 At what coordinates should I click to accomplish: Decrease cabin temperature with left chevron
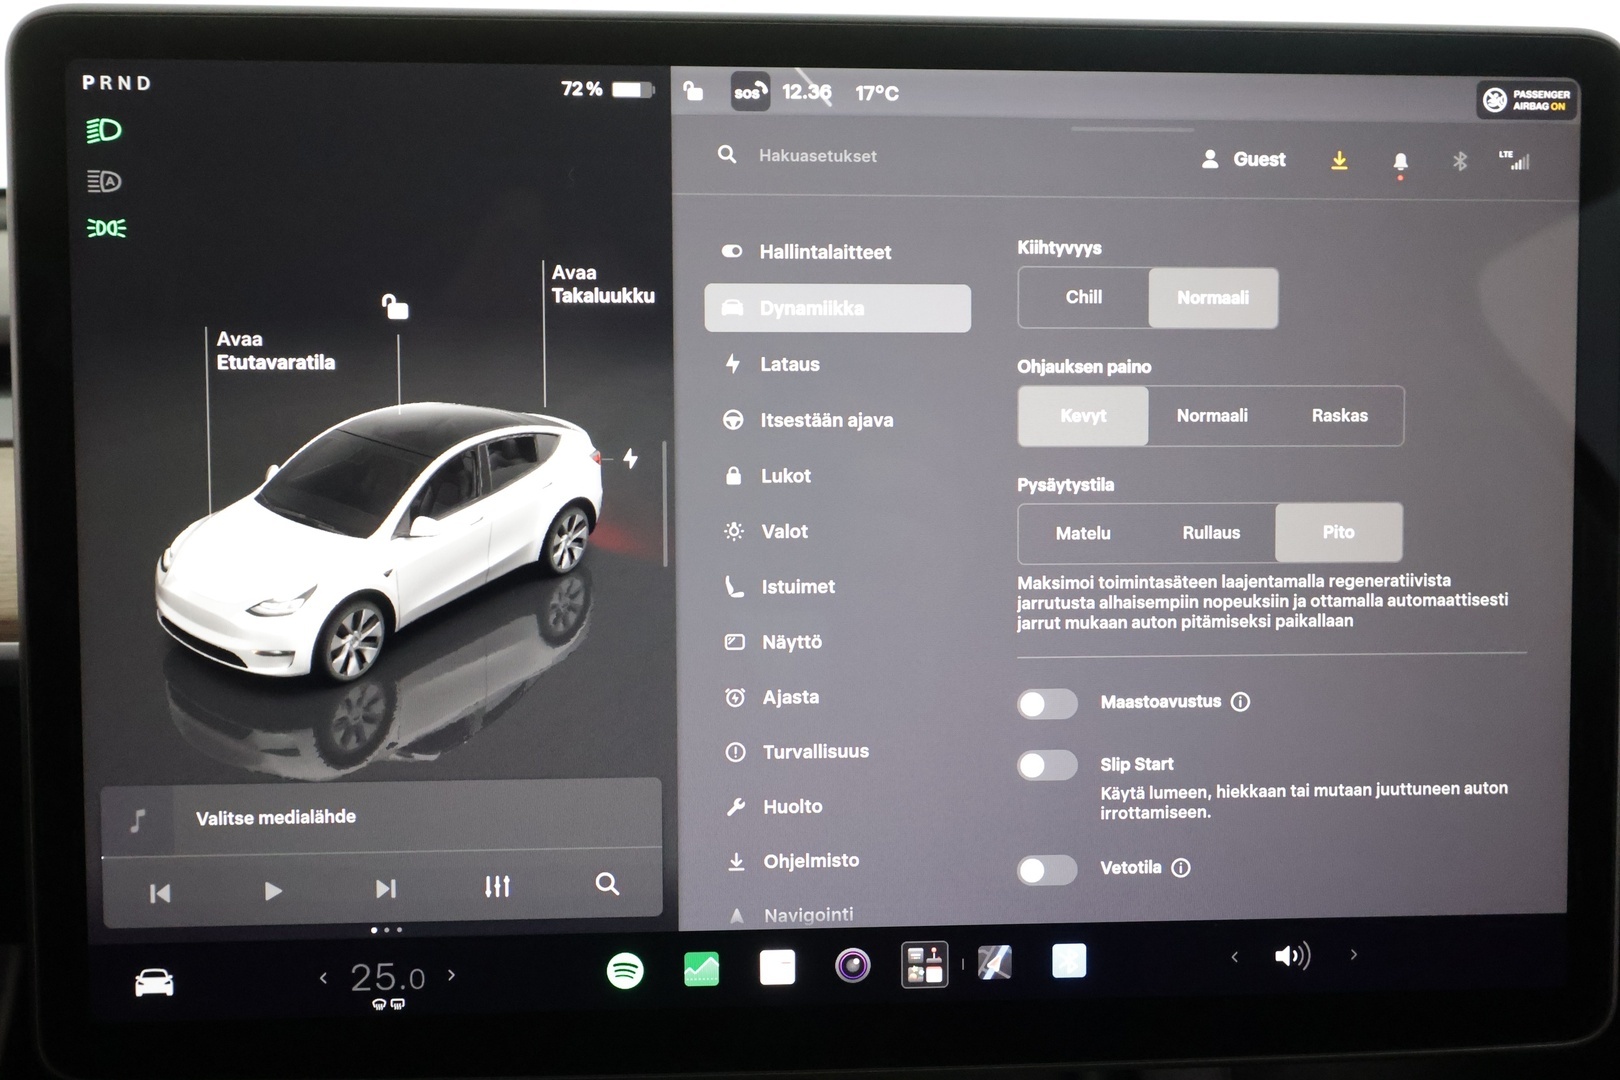[323, 977]
